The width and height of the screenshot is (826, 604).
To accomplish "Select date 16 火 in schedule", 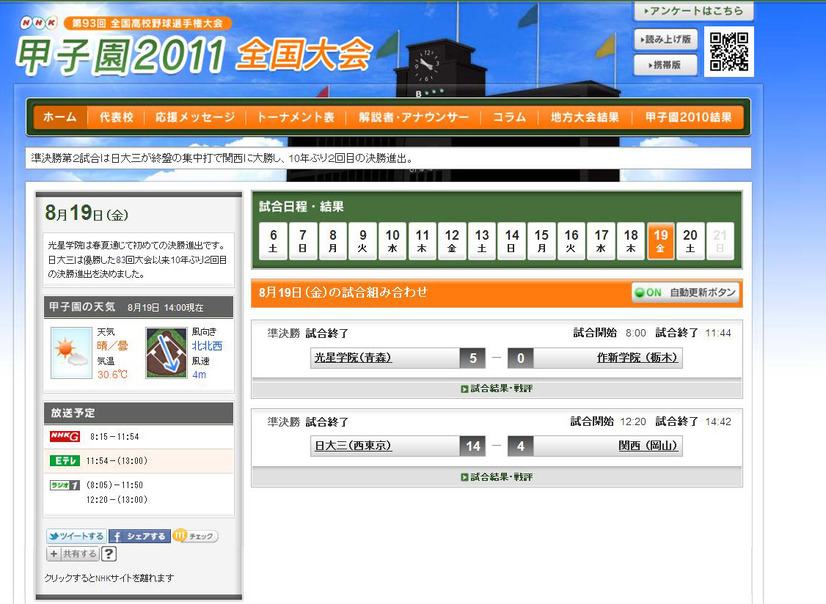I will click(572, 241).
